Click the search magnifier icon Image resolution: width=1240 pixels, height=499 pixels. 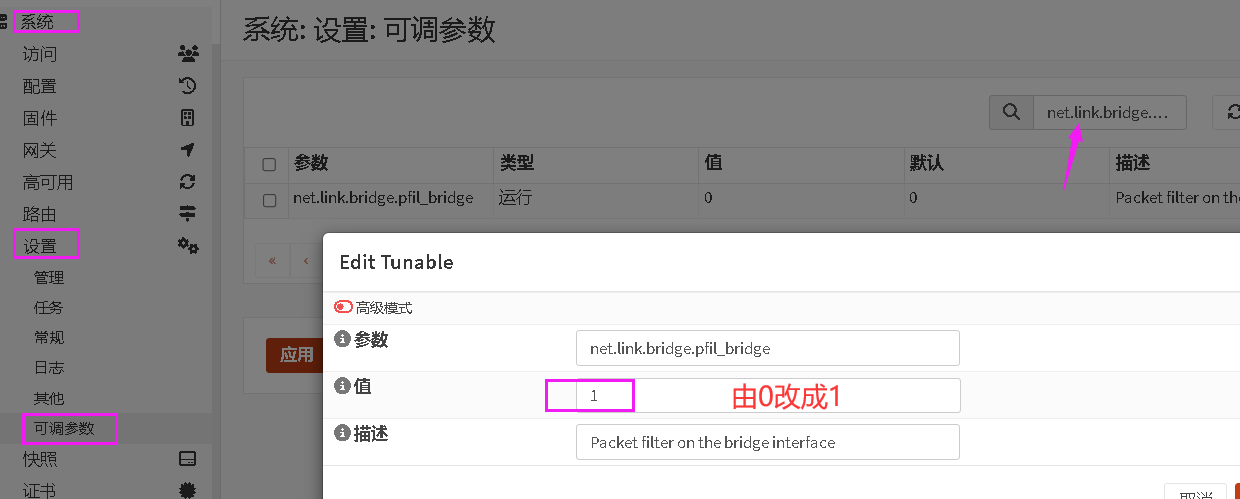click(1011, 113)
